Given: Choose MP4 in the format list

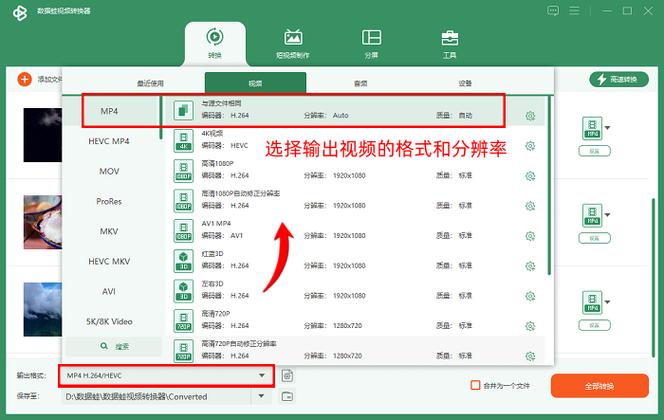Looking at the screenshot, I should [x=109, y=111].
